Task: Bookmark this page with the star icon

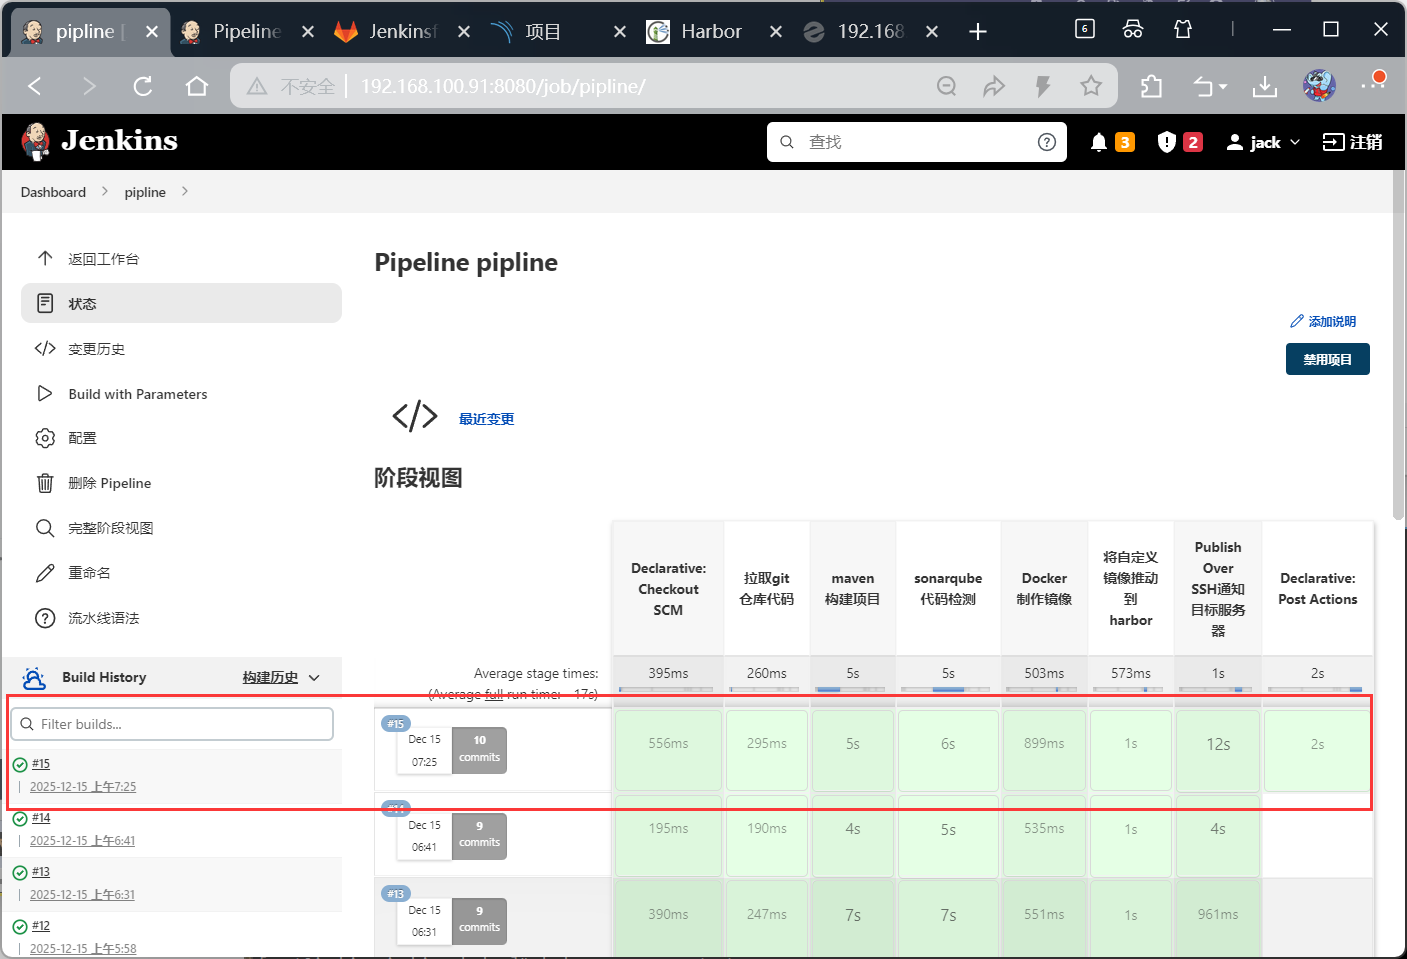Action: click(x=1091, y=86)
